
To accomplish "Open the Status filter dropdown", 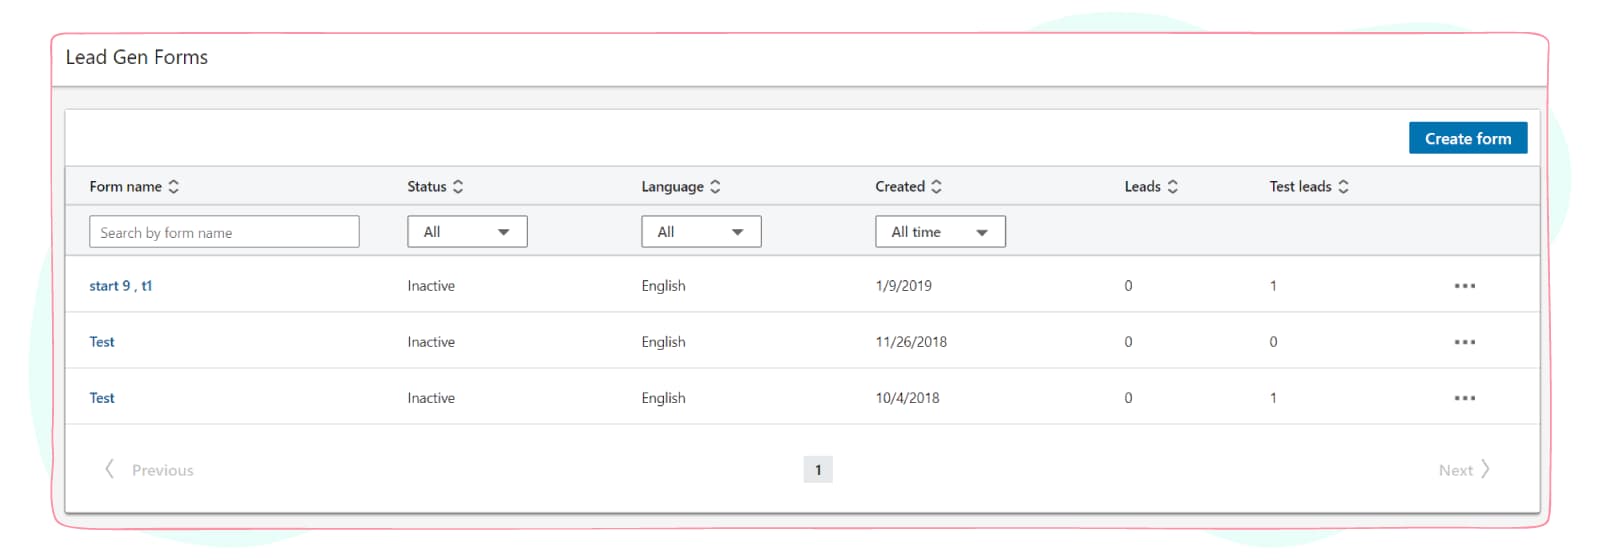I will (x=467, y=232).
